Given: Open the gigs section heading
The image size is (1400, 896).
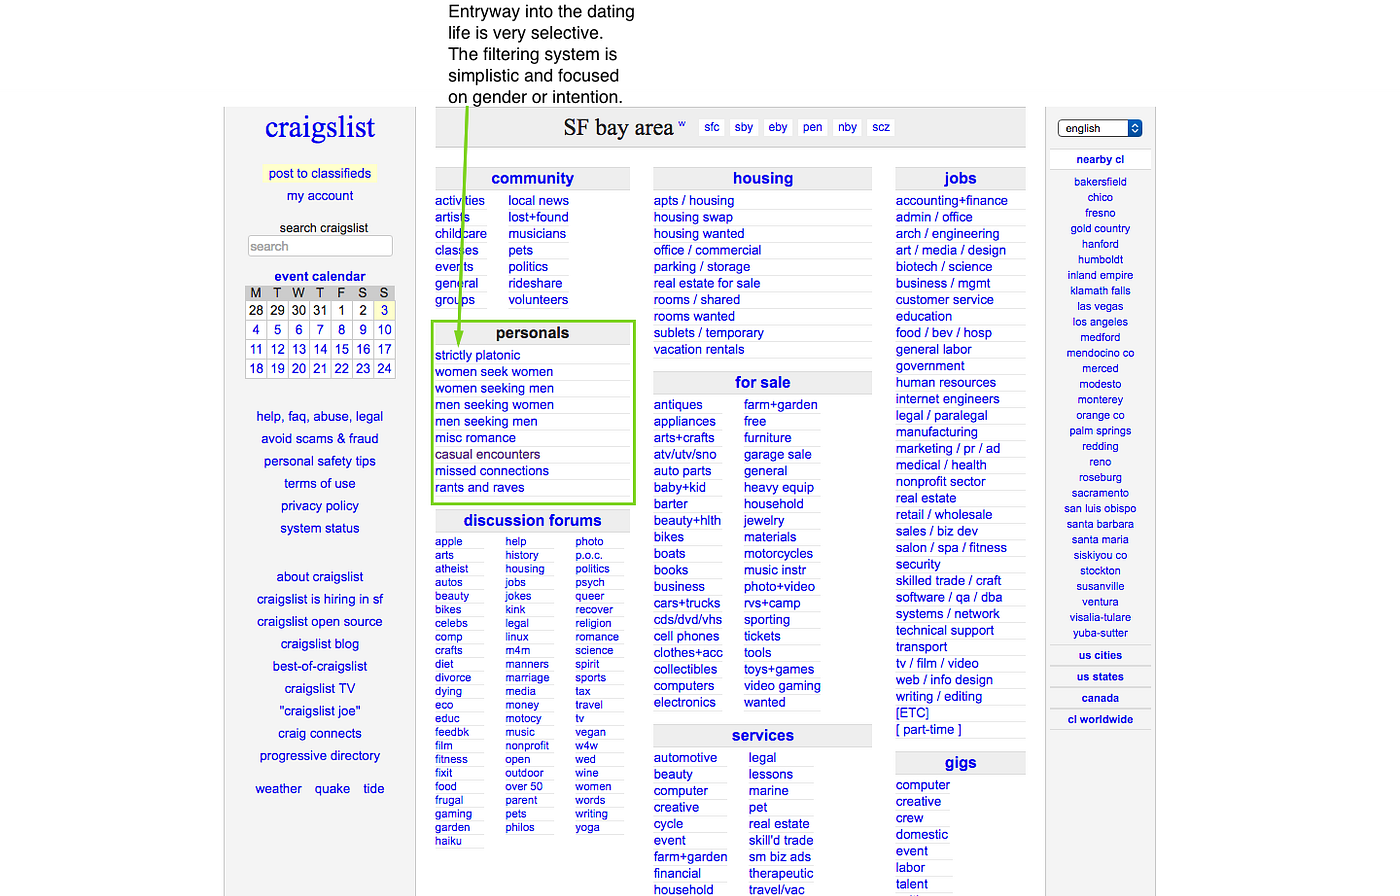Looking at the screenshot, I should click(x=960, y=763).
